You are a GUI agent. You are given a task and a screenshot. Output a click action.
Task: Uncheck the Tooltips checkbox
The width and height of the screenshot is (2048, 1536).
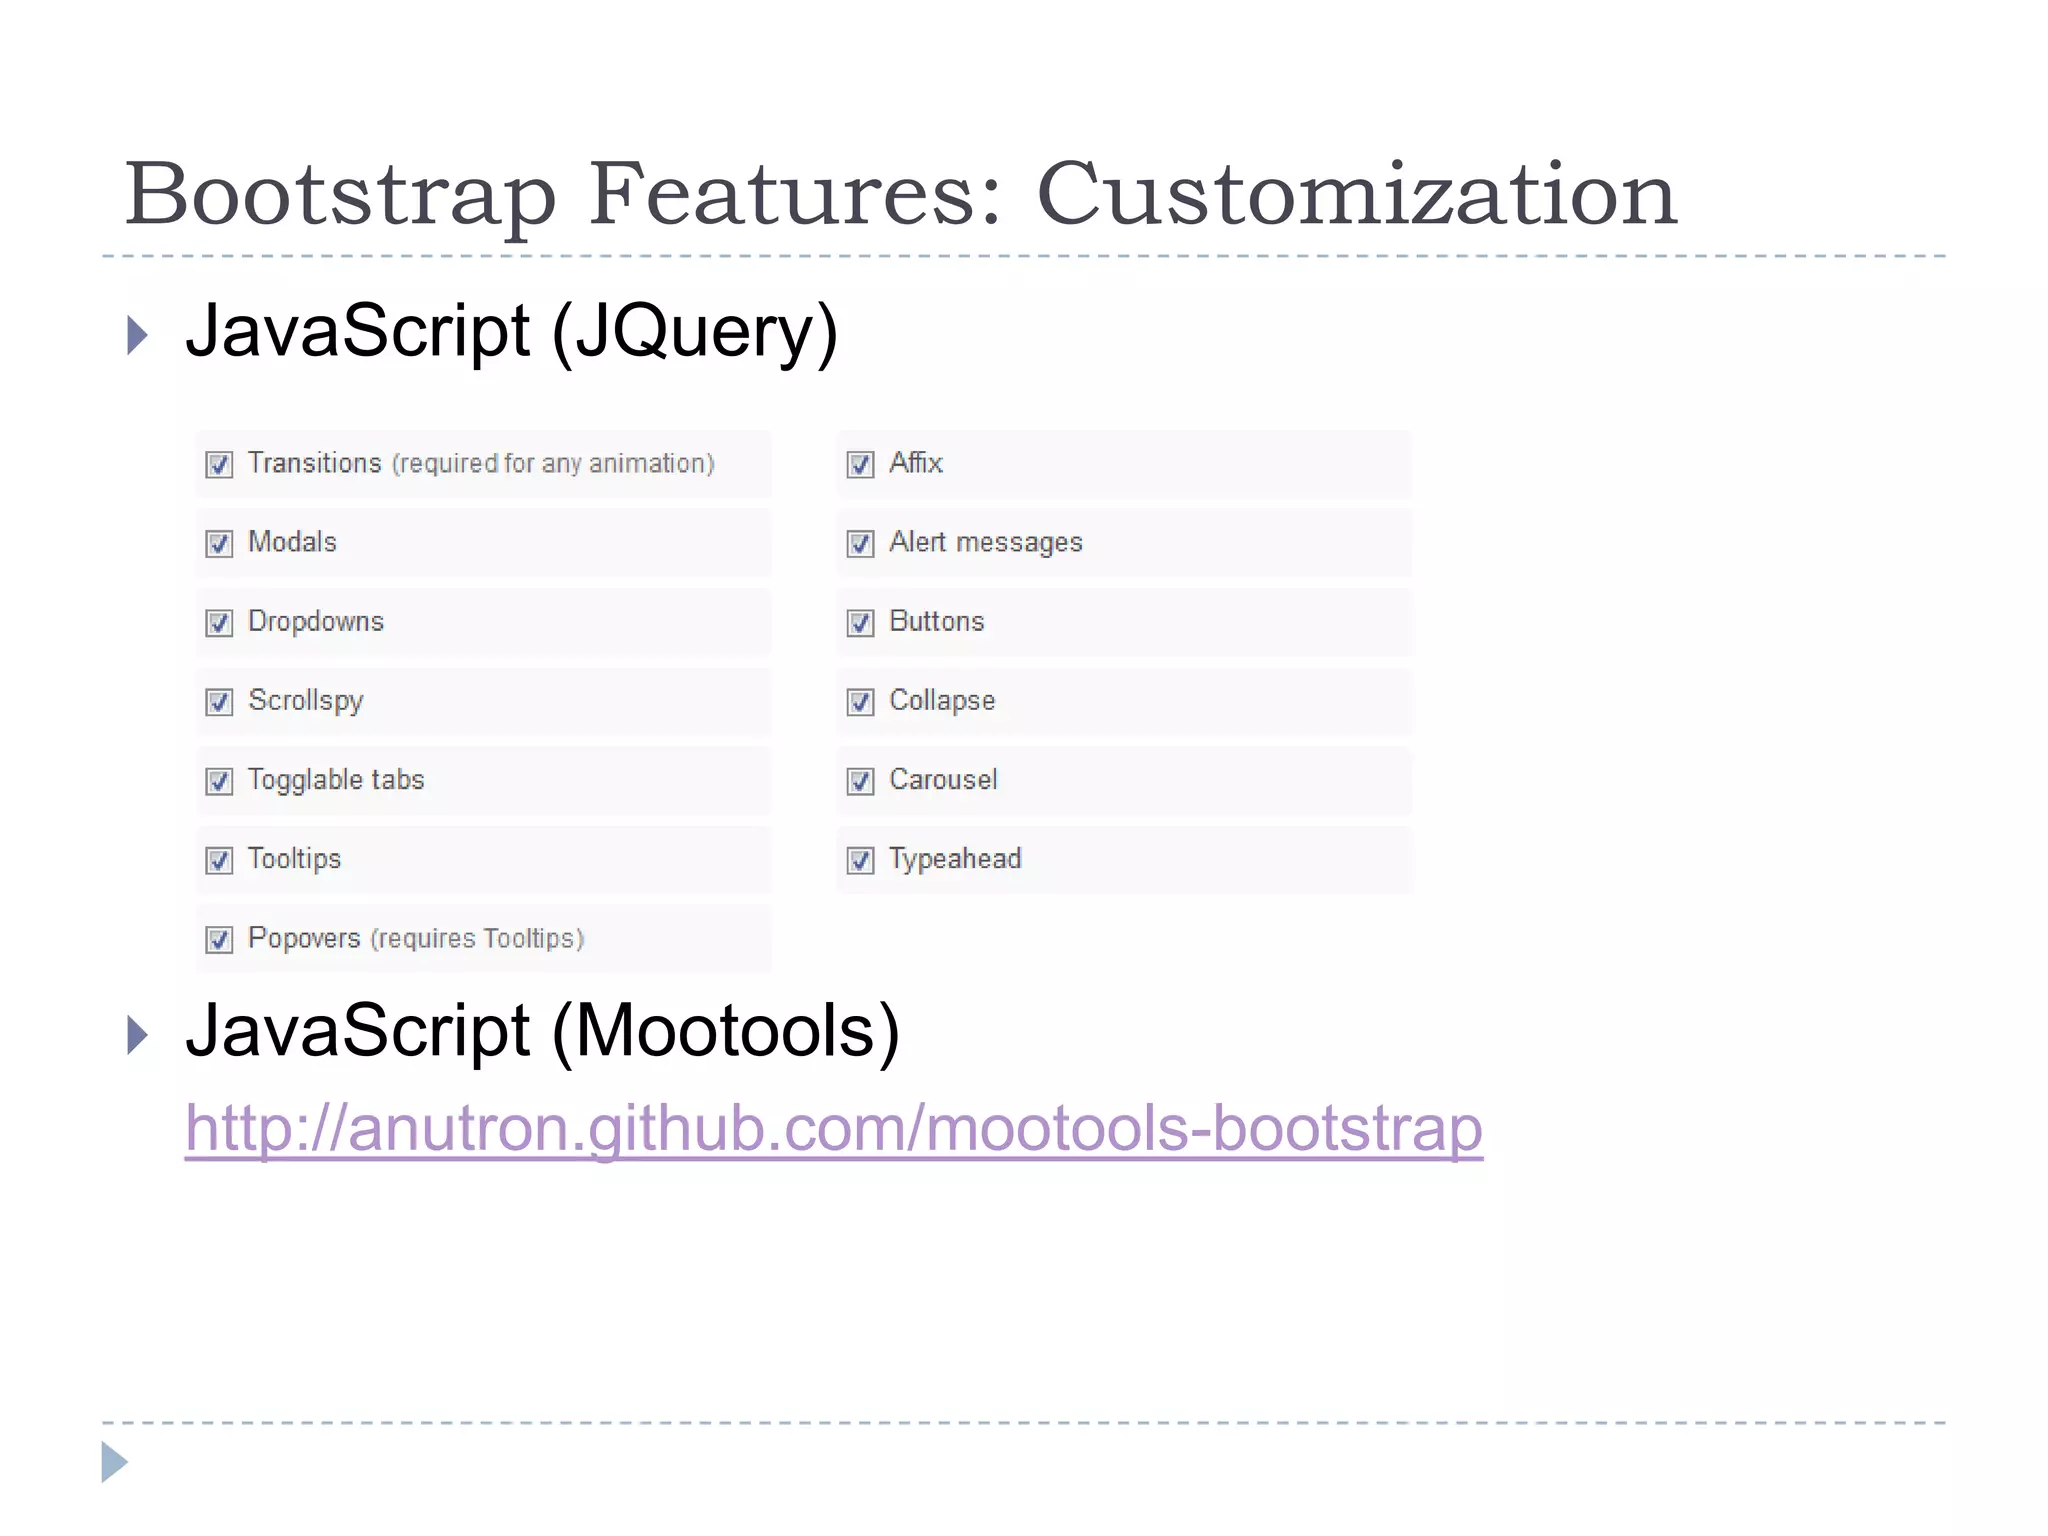(219, 859)
